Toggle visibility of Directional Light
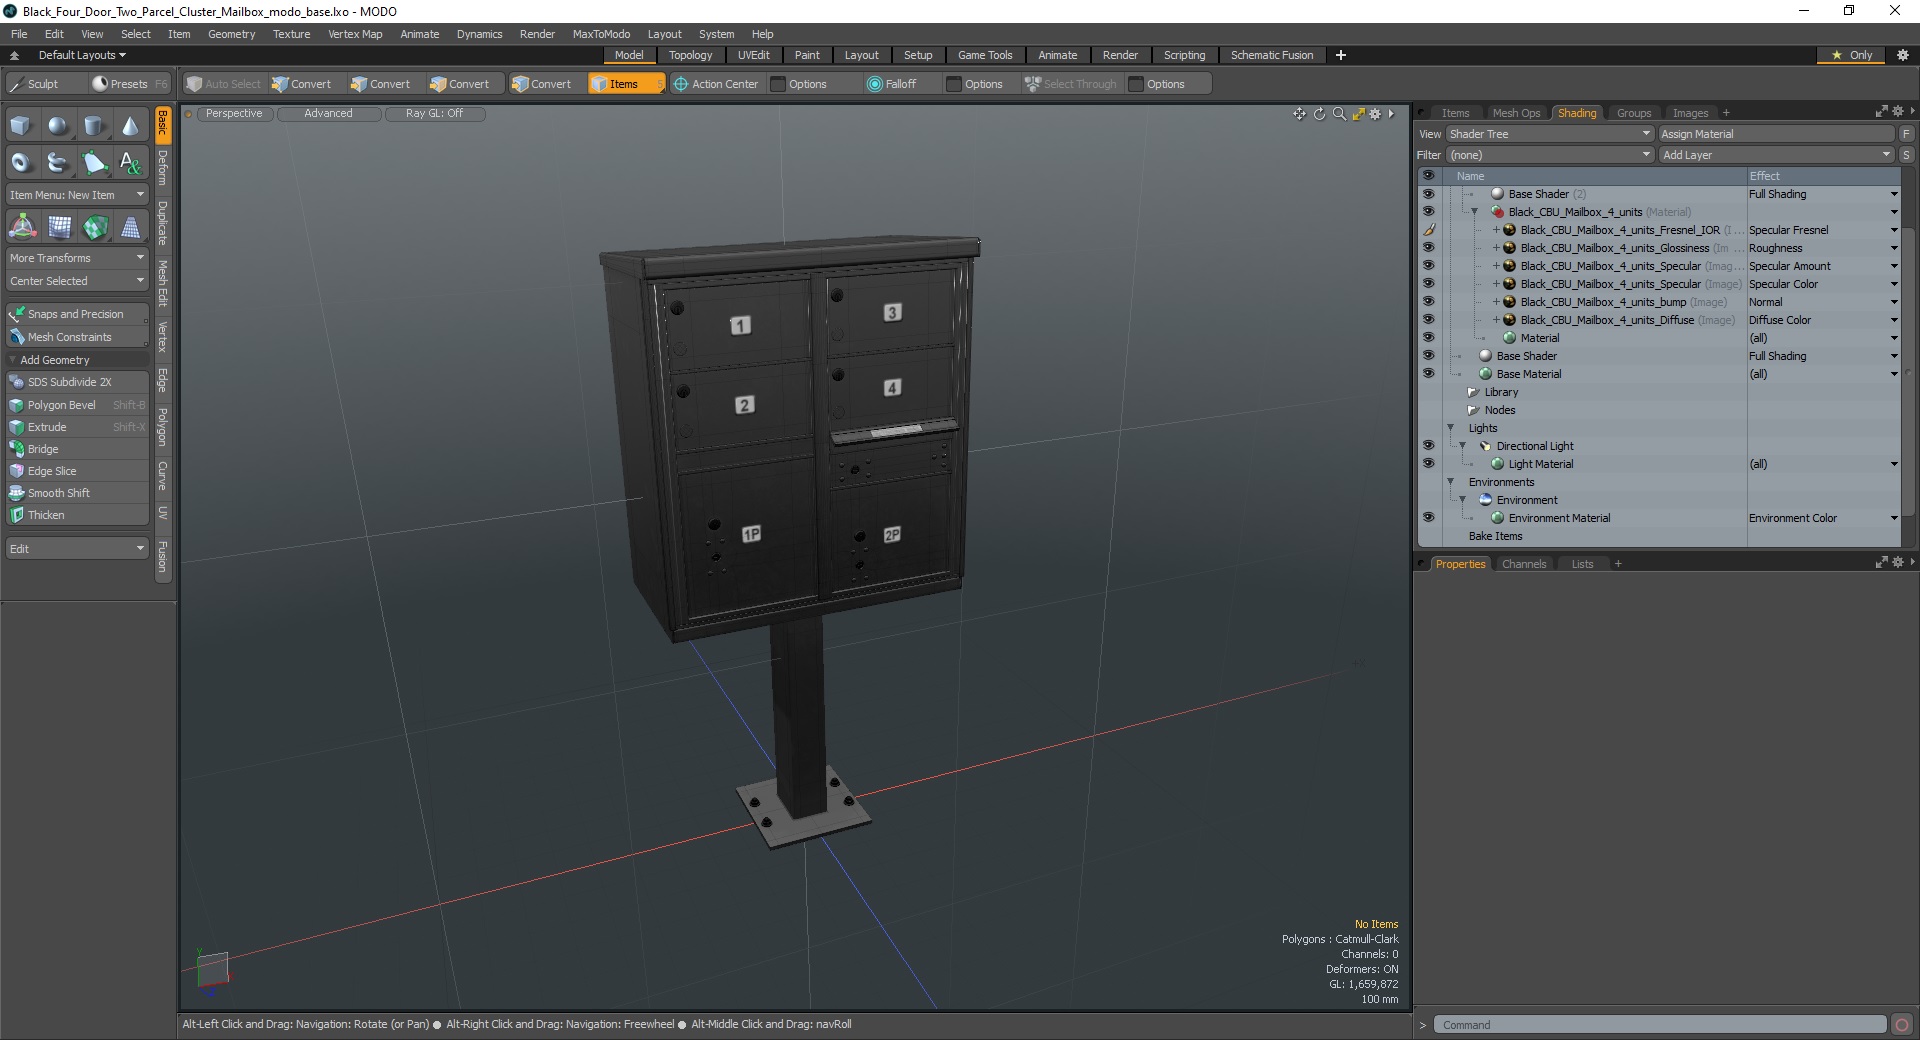Viewport: 1920px width, 1040px height. pos(1428,446)
